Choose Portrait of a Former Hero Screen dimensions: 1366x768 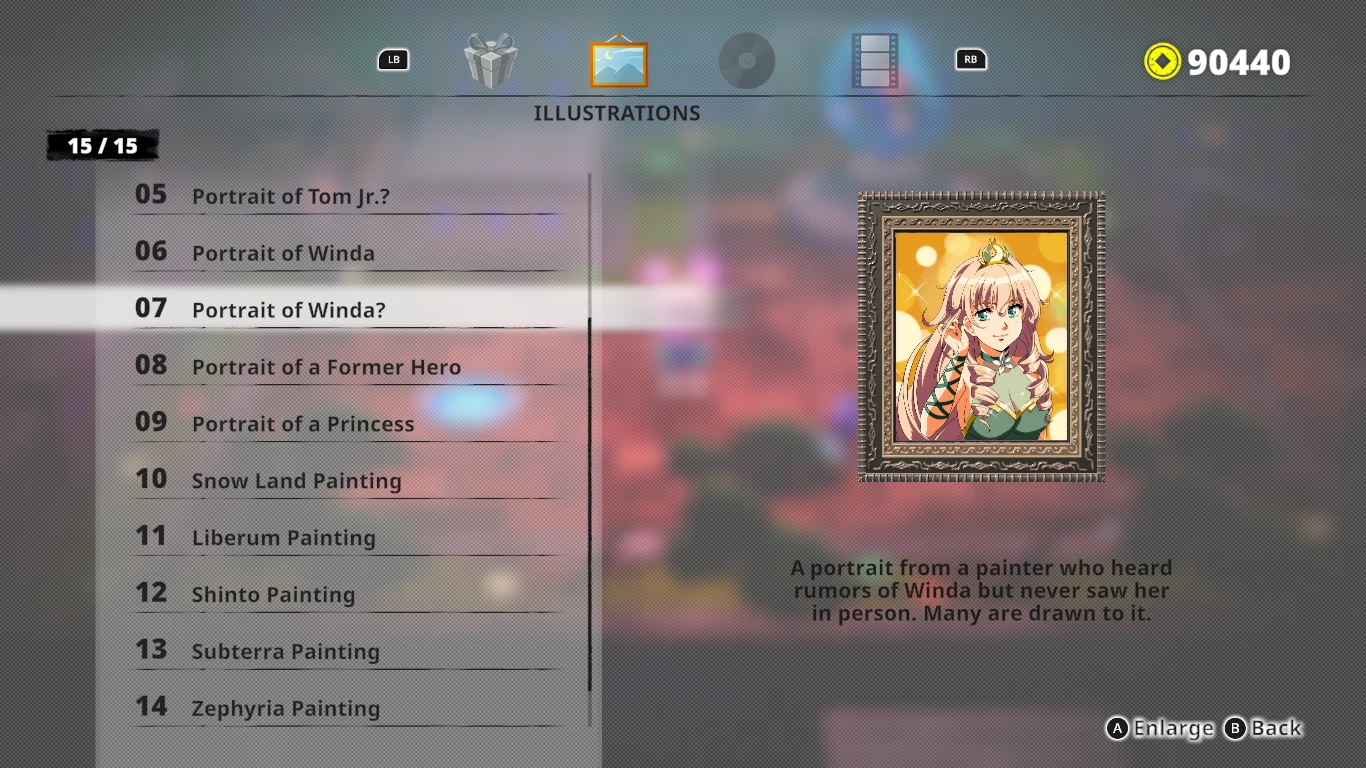click(x=345, y=366)
